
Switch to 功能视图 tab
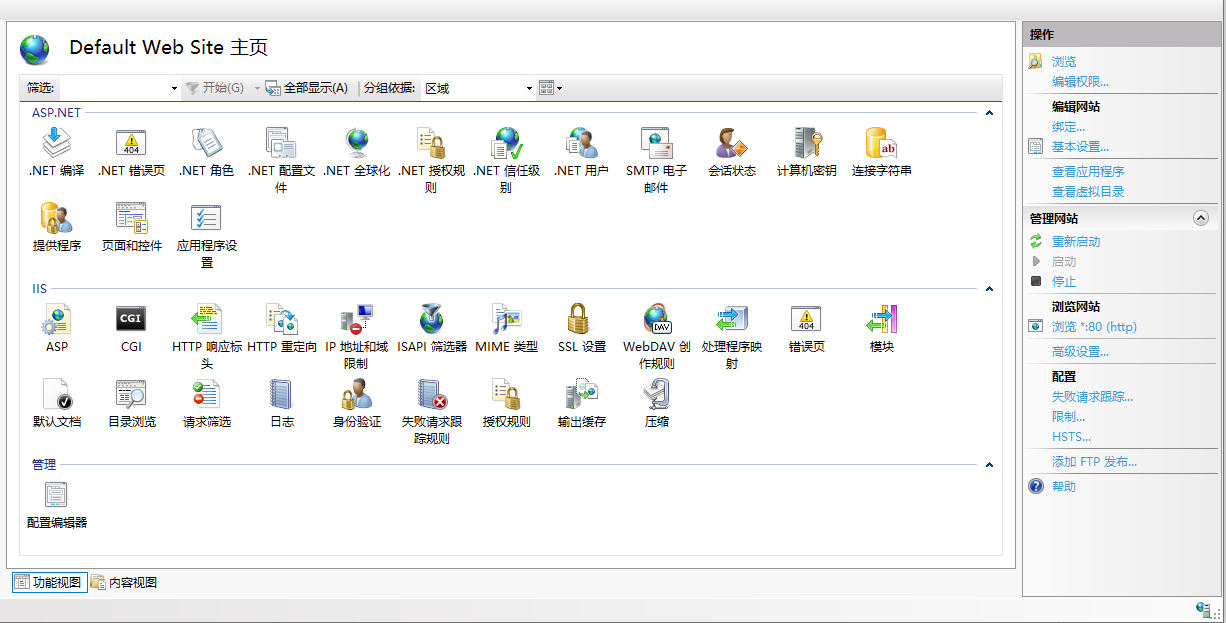click(49, 582)
